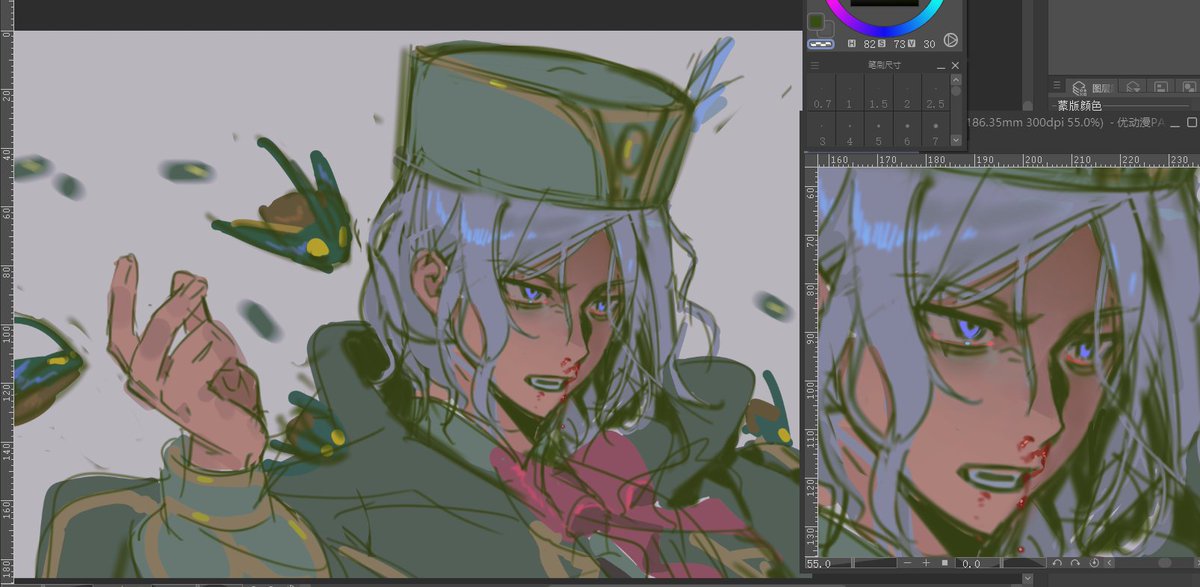The width and height of the screenshot is (1200, 587).
Task: Click the horizontal scrollbar thumb in second window
Action: [1165, 563]
